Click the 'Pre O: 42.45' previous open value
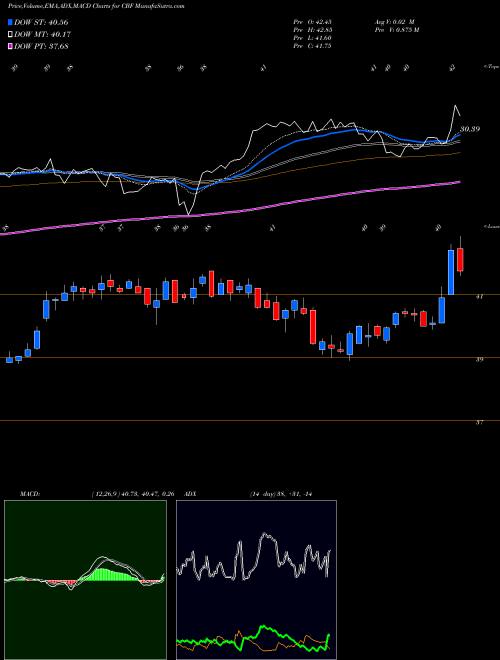500x660 pixels. [x=313, y=22]
